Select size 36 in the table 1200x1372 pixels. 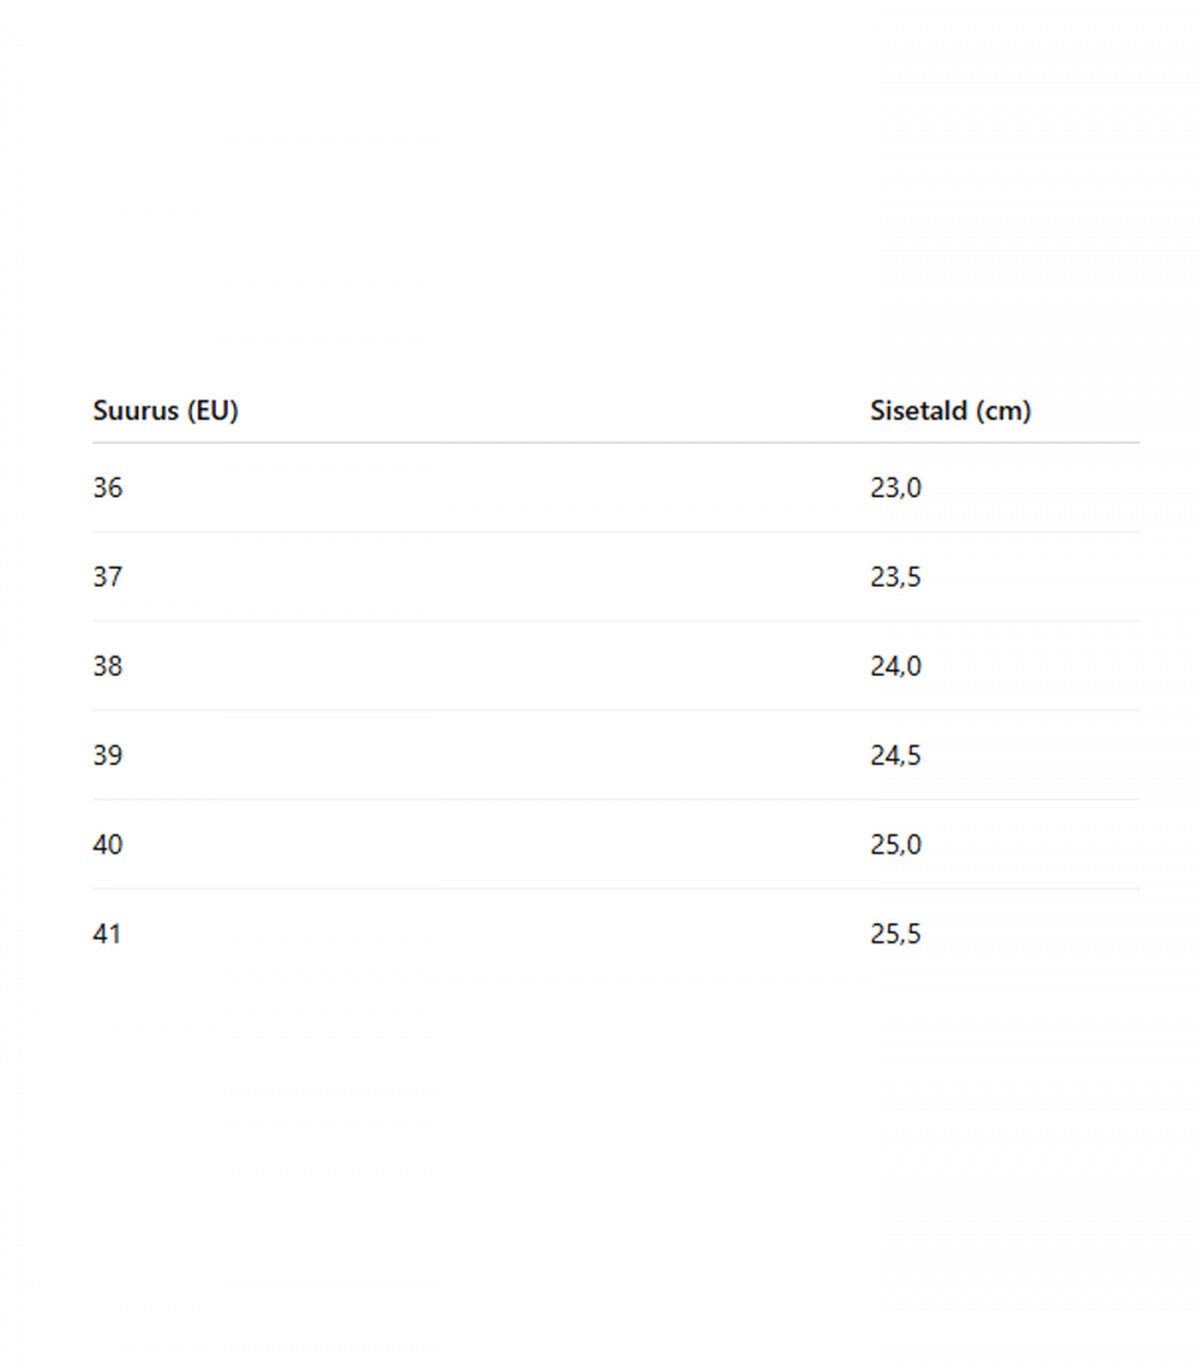108,488
